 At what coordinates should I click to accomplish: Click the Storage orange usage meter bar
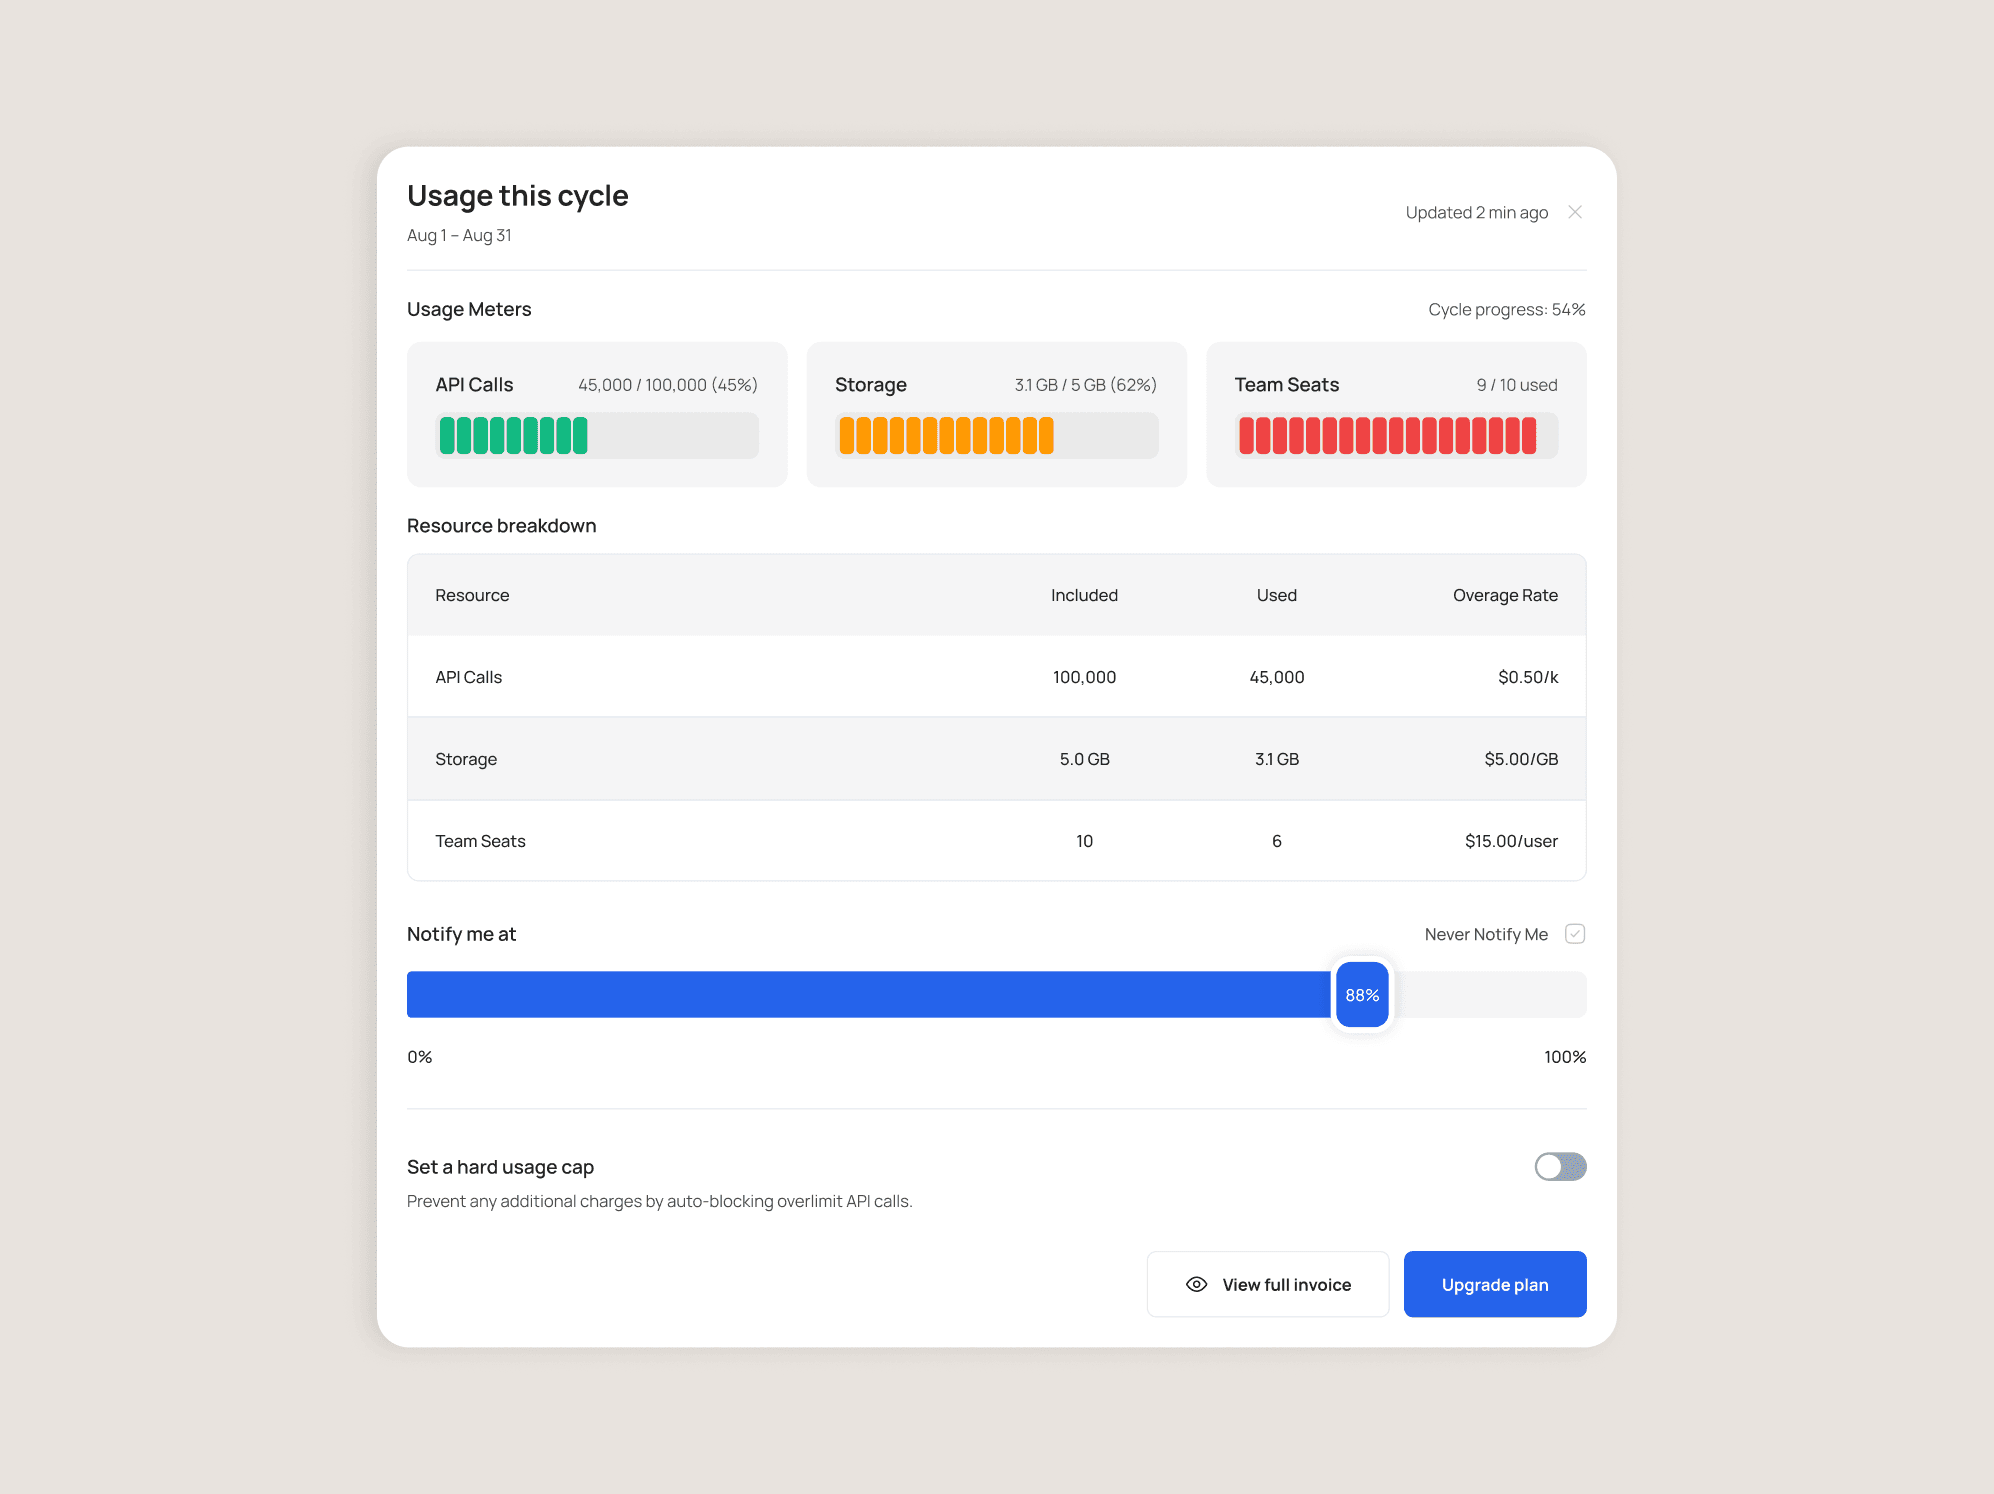[x=996, y=436]
